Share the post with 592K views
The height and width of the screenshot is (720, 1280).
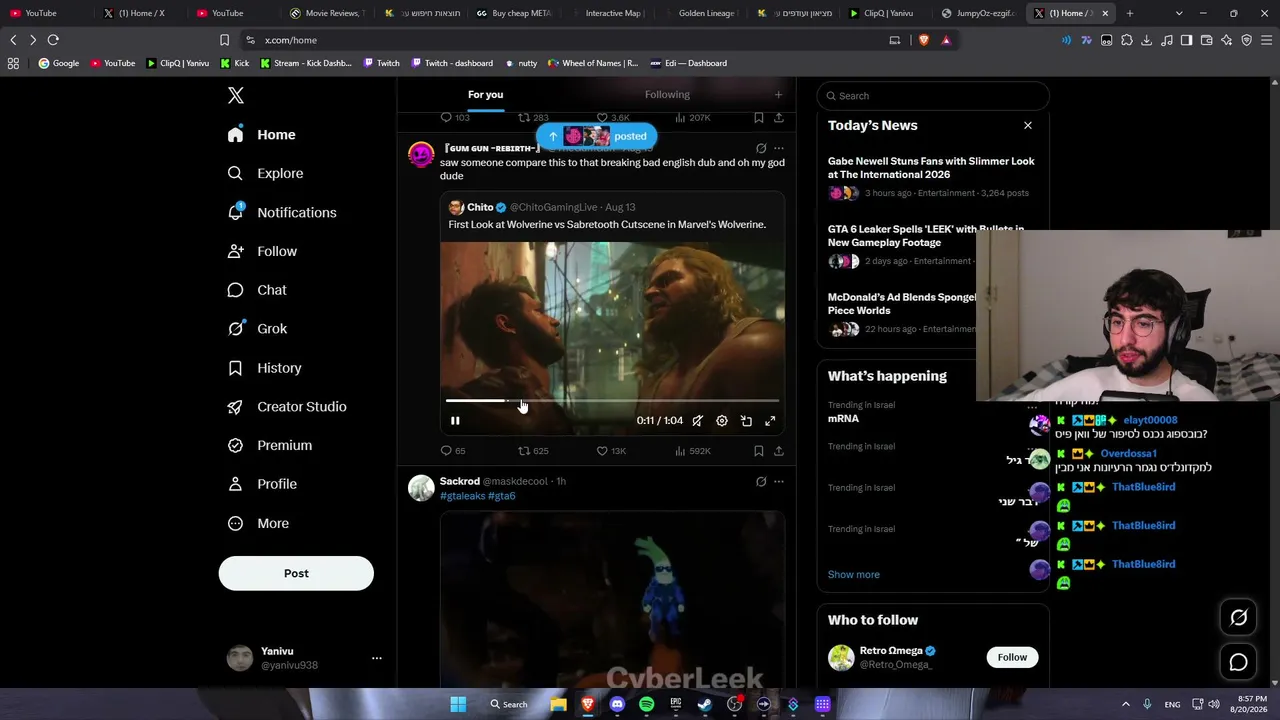[x=779, y=451]
